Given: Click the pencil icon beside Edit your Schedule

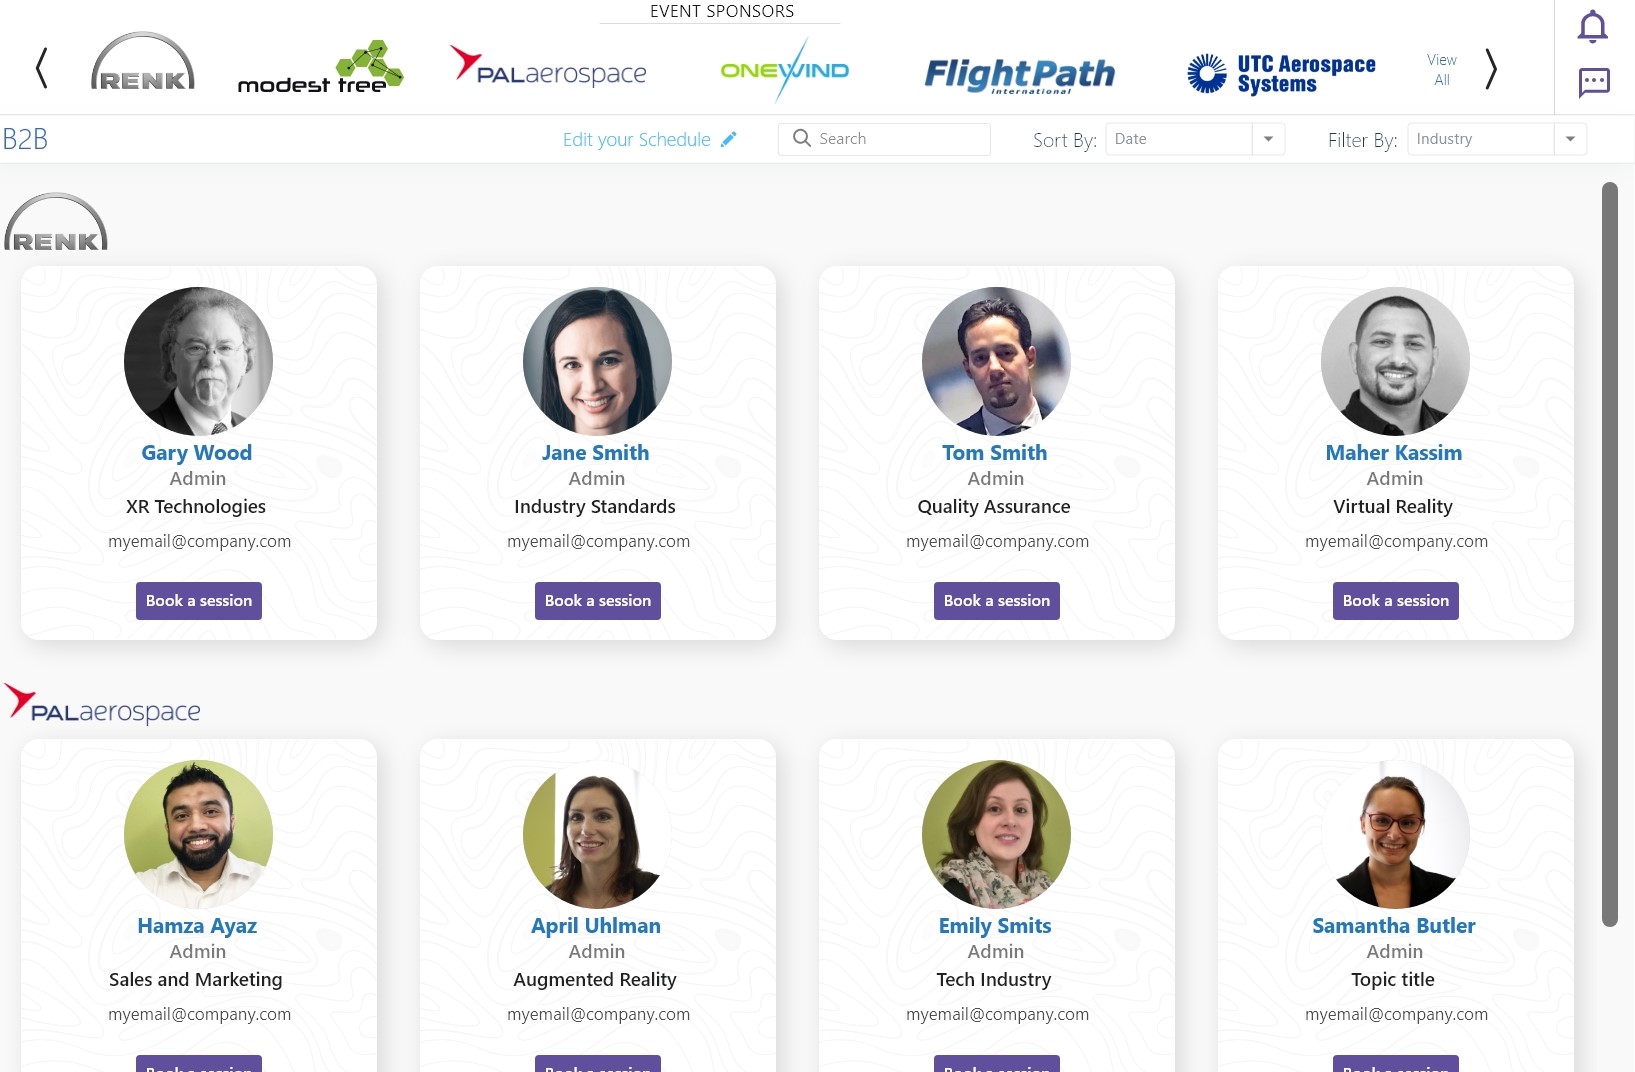Looking at the screenshot, I should pos(729,139).
